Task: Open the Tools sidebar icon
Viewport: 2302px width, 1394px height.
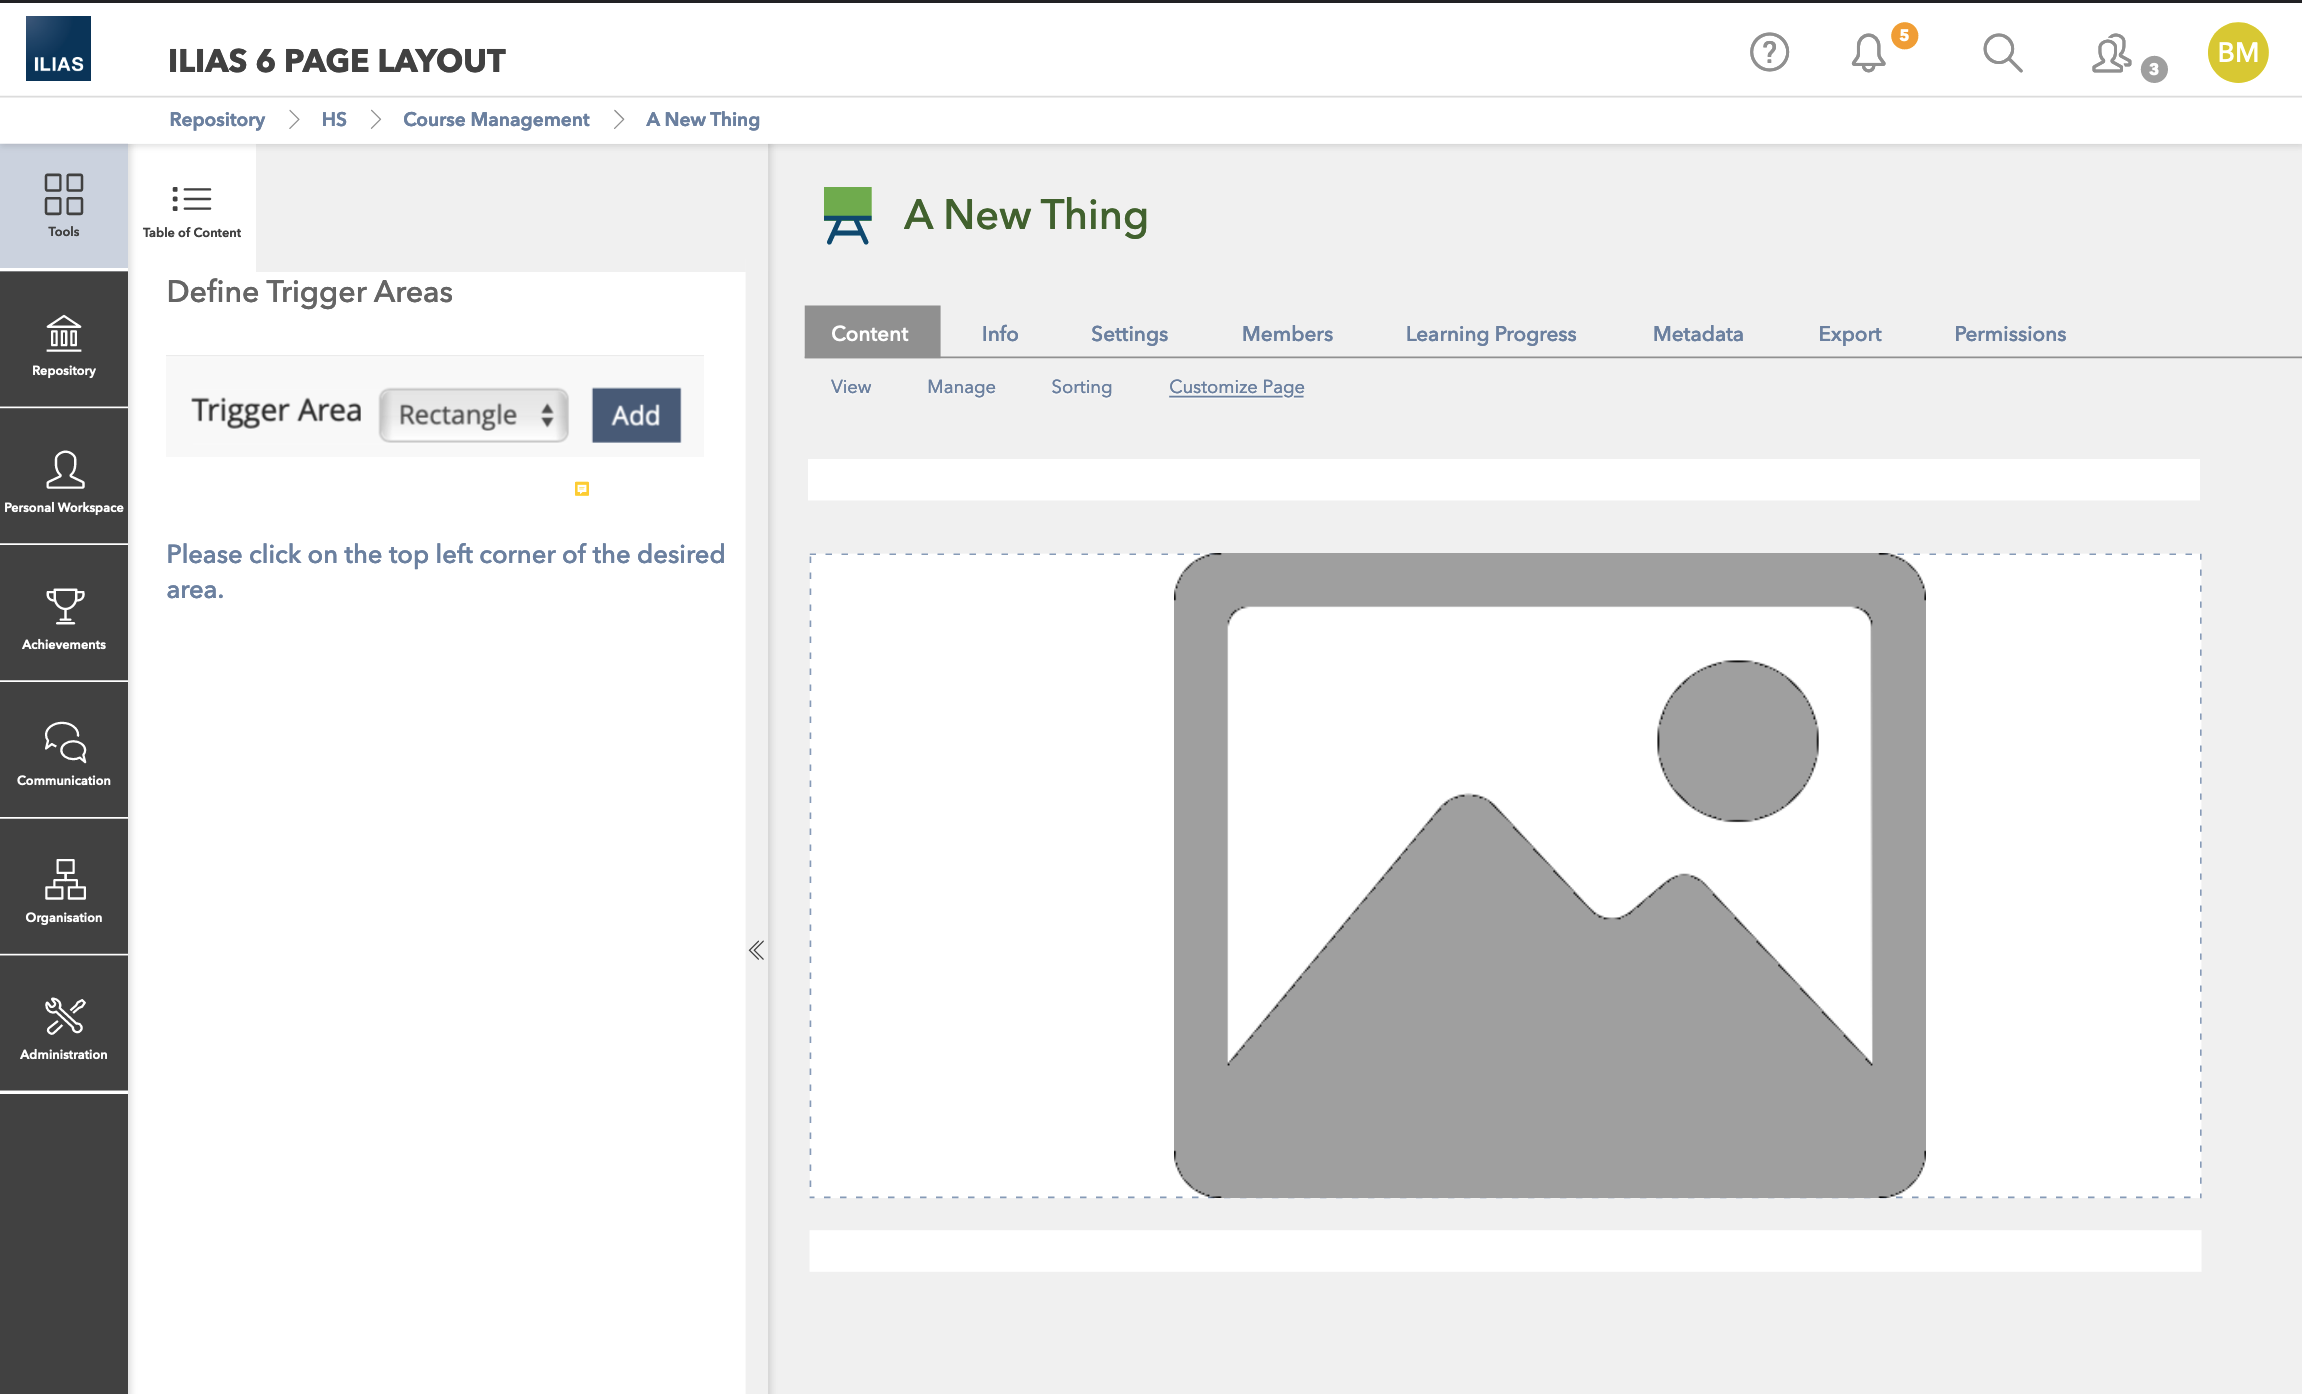Action: [x=63, y=205]
